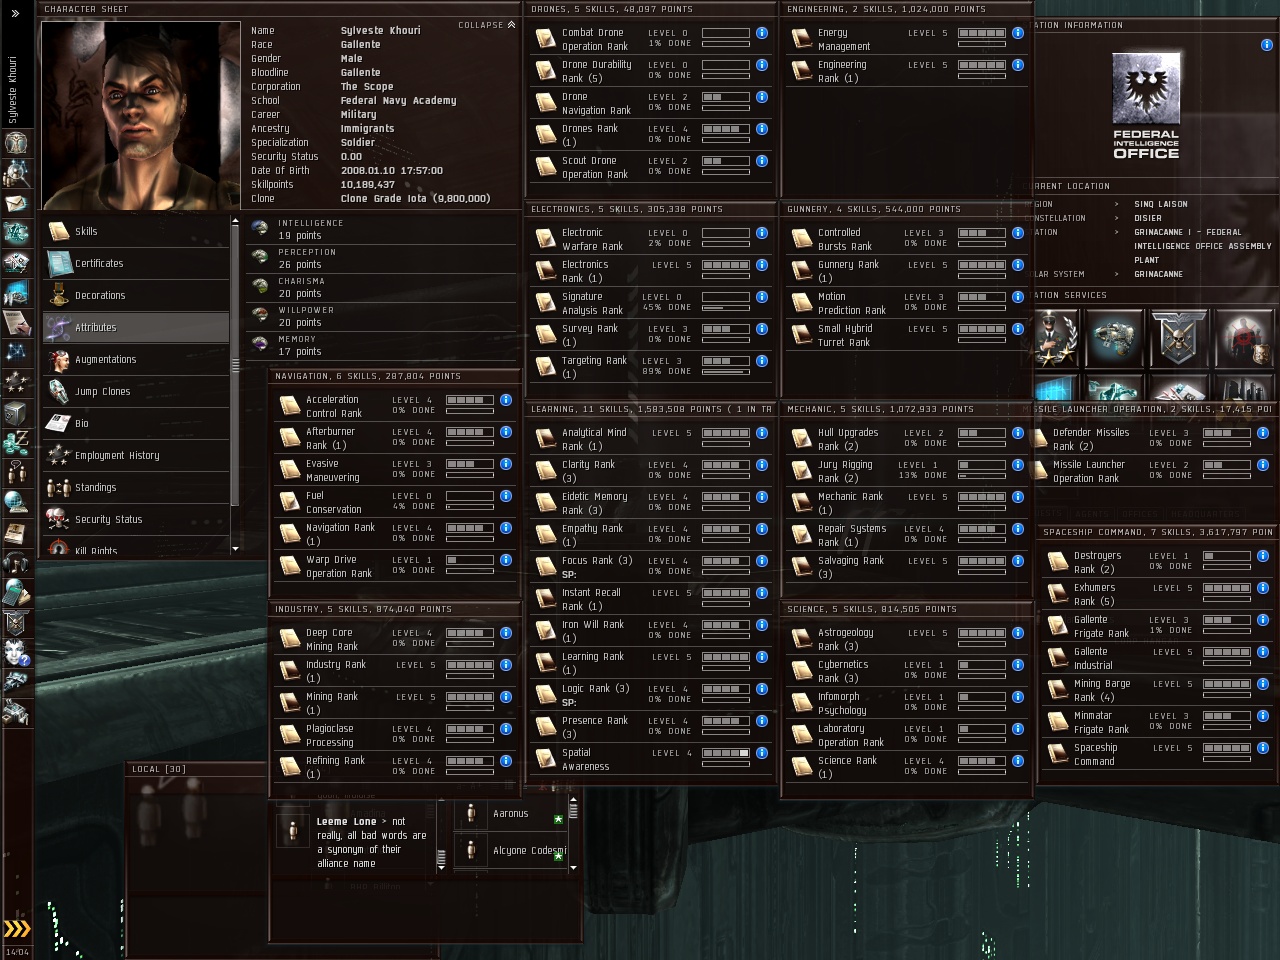Screen dimensions: 1280x960
Task: Open the Standings tab
Action: [136, 487]
